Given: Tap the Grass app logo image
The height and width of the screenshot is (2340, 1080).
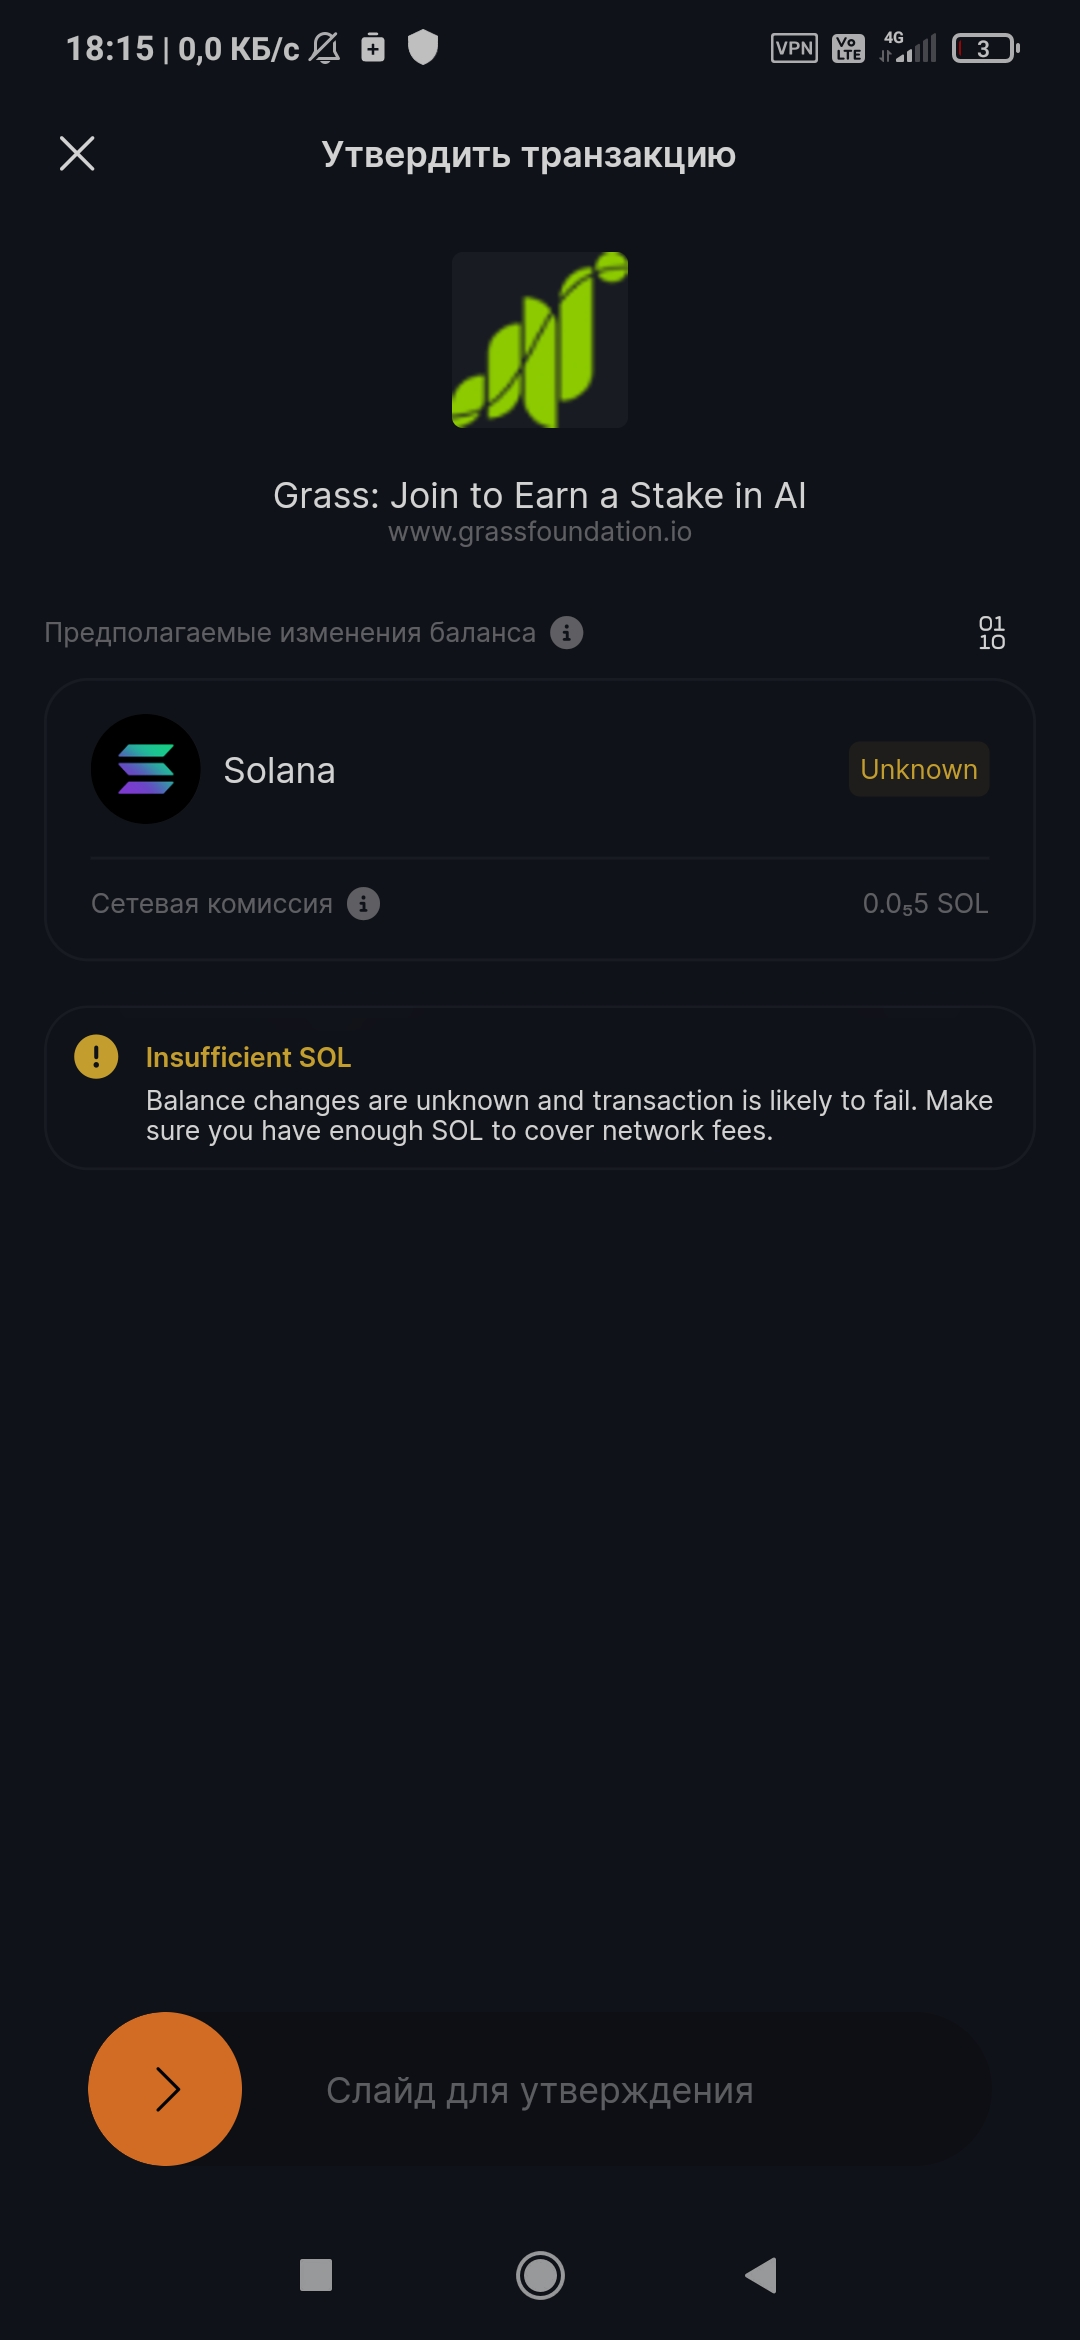Looking at the screenshot, I should (540, 340).
